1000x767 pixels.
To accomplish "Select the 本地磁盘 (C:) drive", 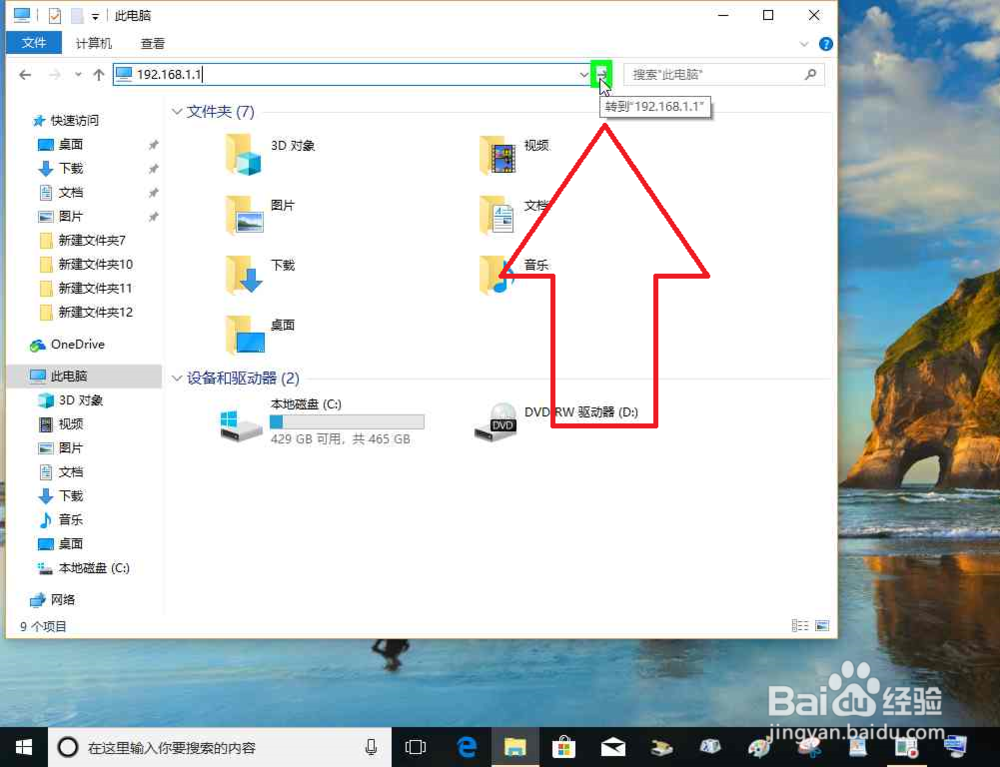I will [x=322, y=421].
